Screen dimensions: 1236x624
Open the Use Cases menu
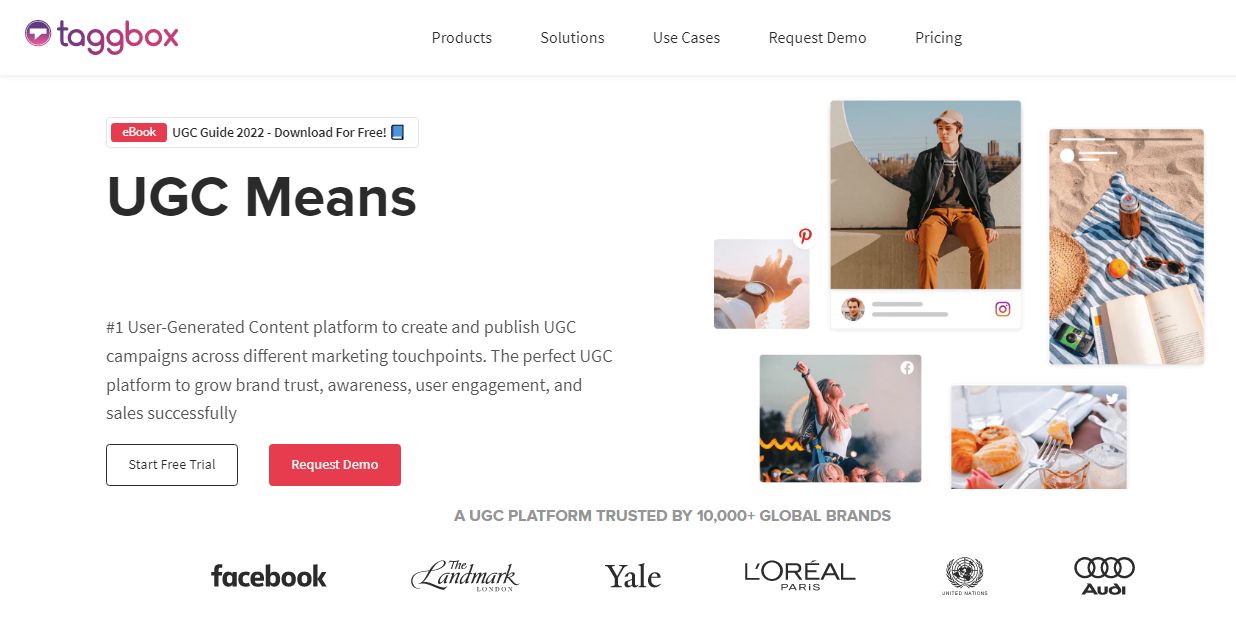[x=686, y=38]
